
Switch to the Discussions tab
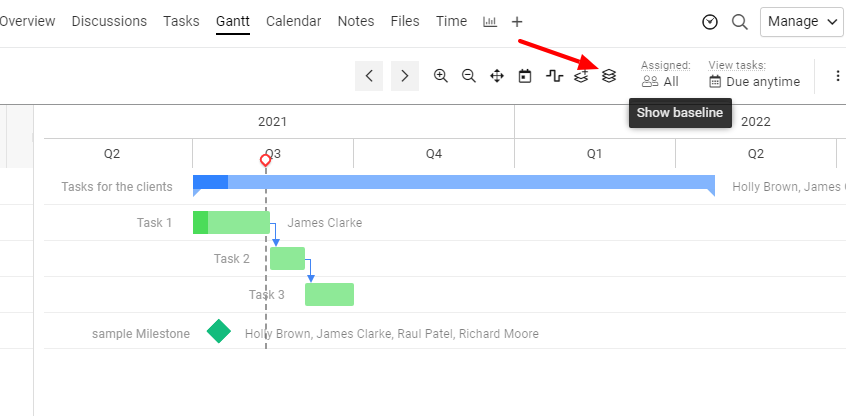pyautogui.click(x=109, y=22)
